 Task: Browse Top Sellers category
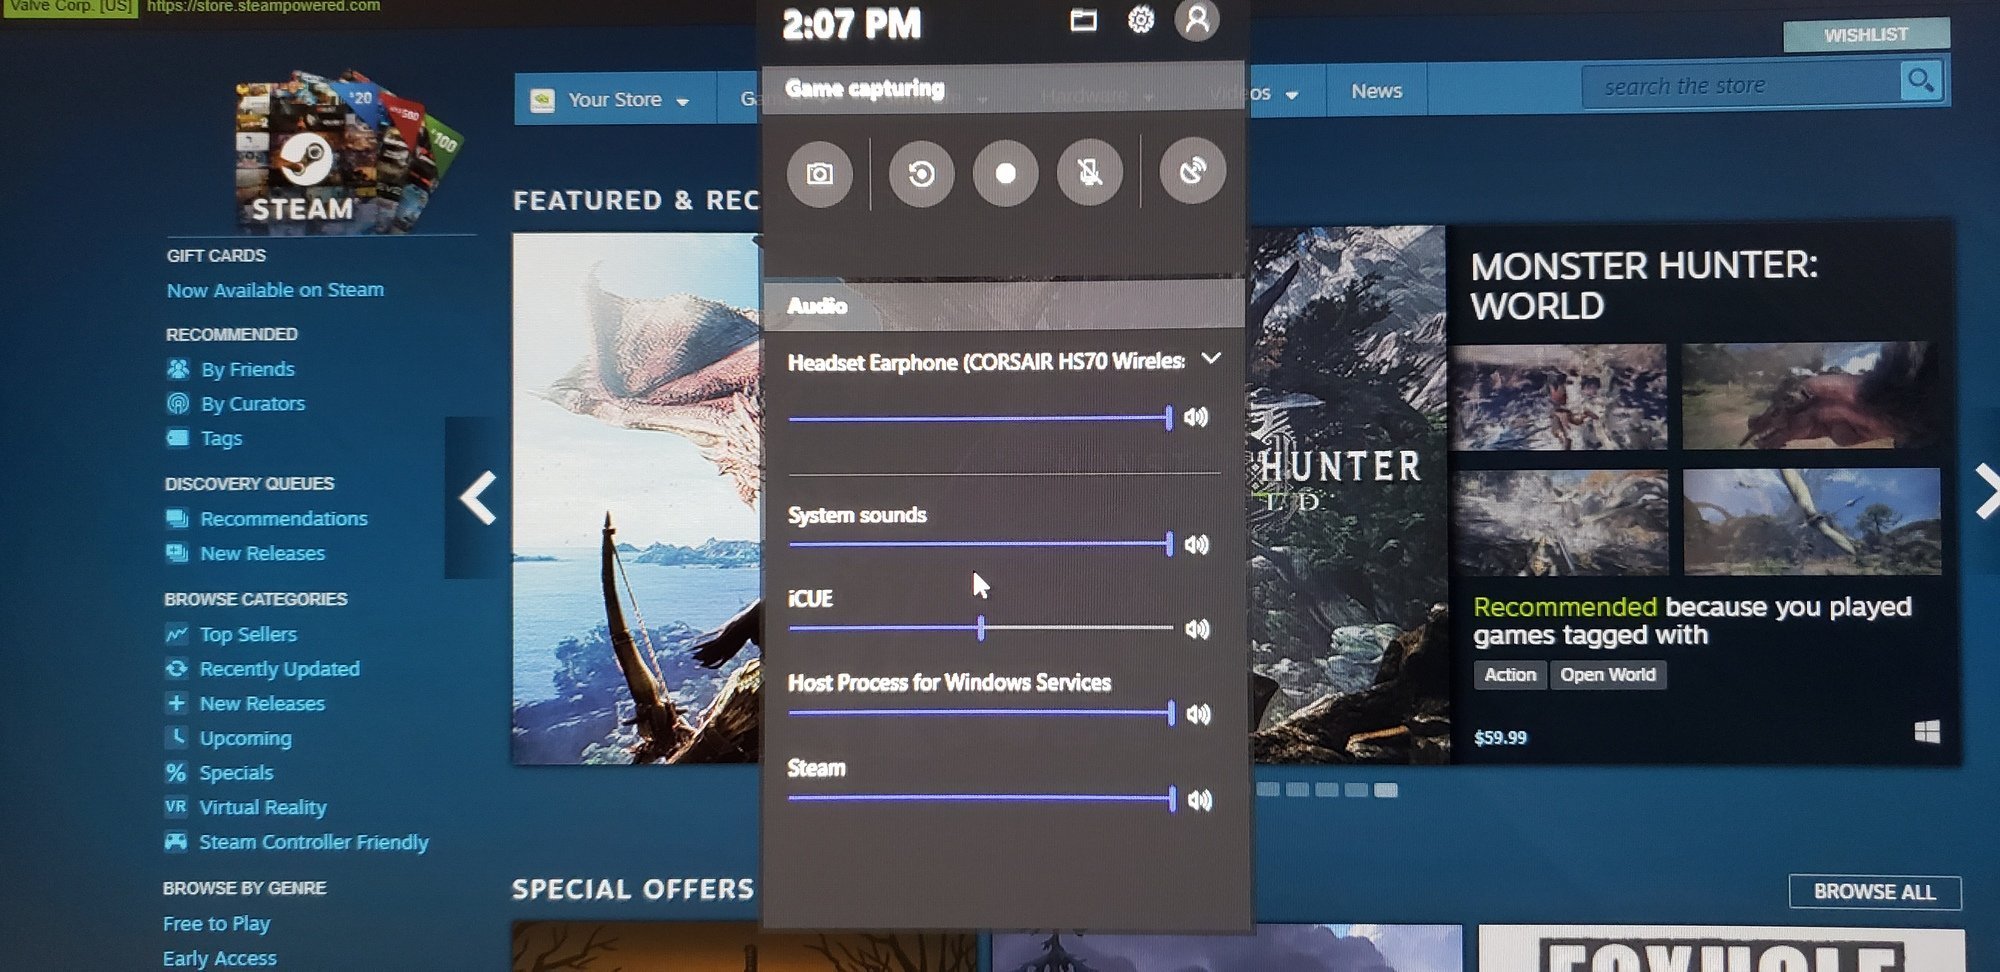(248, 634)
